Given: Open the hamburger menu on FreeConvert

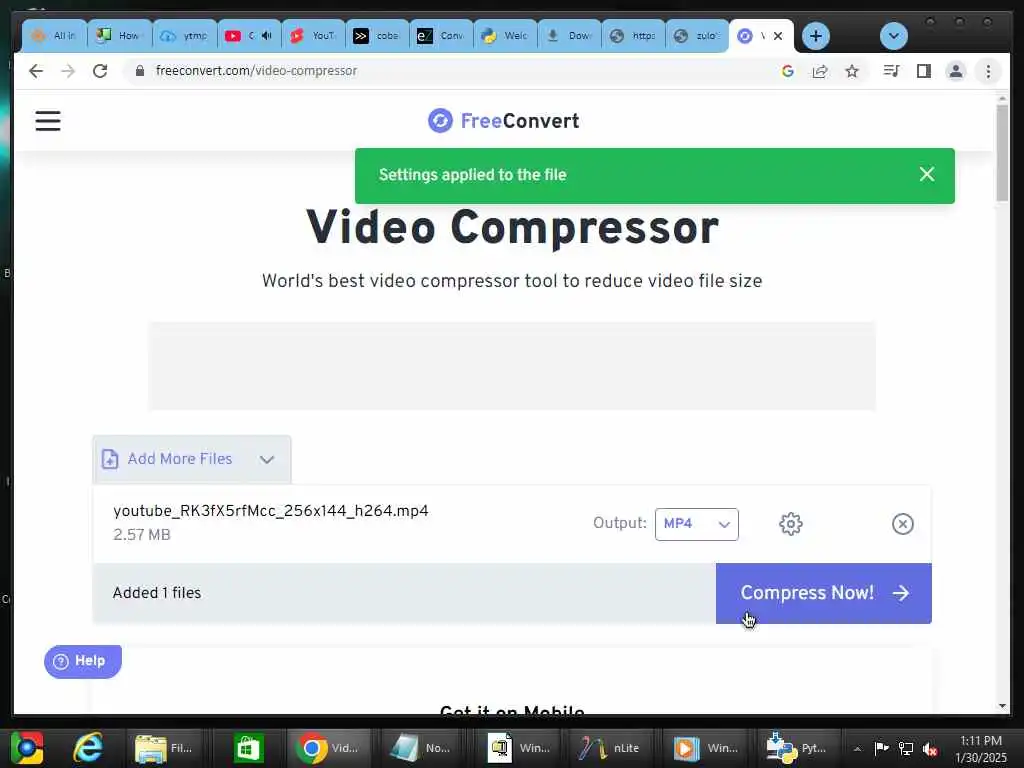Looking at the screenshot, I should coord(48,121).
